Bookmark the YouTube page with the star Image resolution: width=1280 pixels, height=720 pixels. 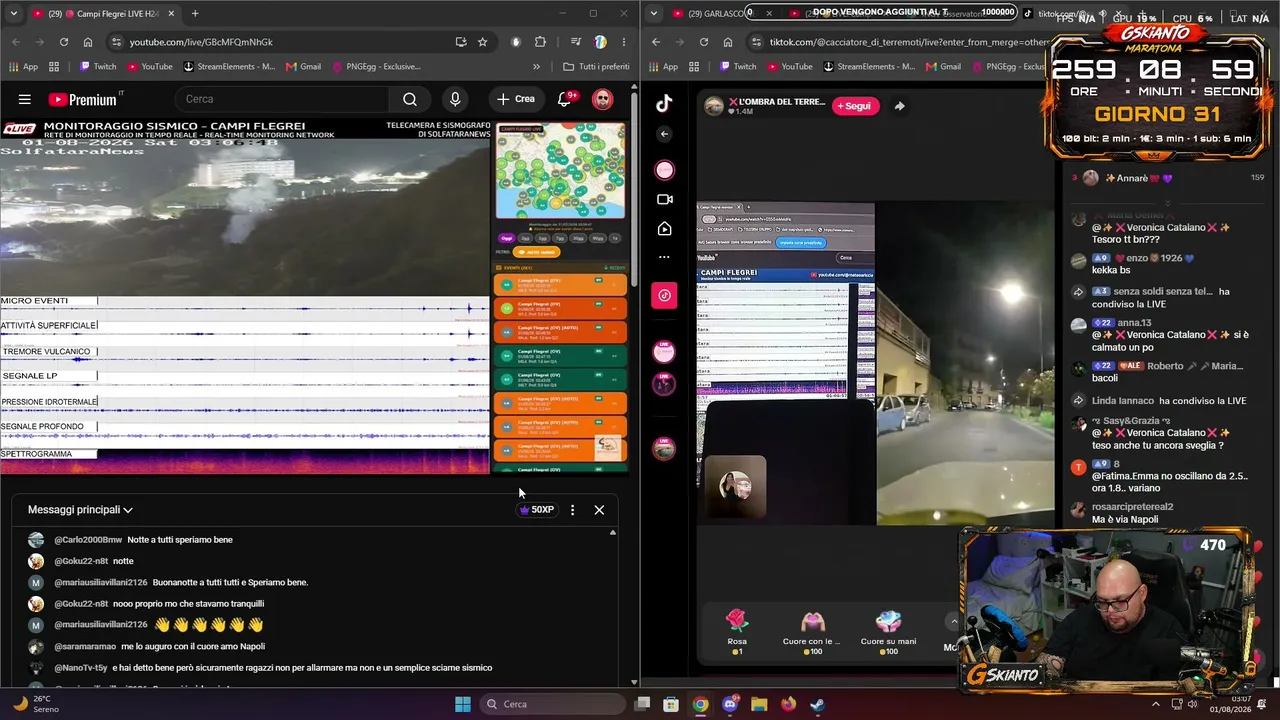pyautogui.click(x=482, y=42)
